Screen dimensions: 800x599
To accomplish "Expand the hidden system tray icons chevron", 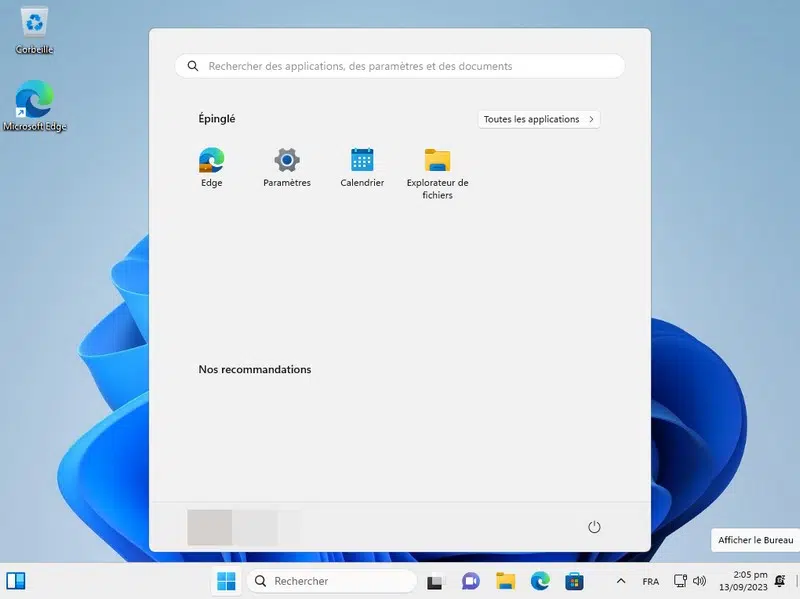I will (621, 581).
